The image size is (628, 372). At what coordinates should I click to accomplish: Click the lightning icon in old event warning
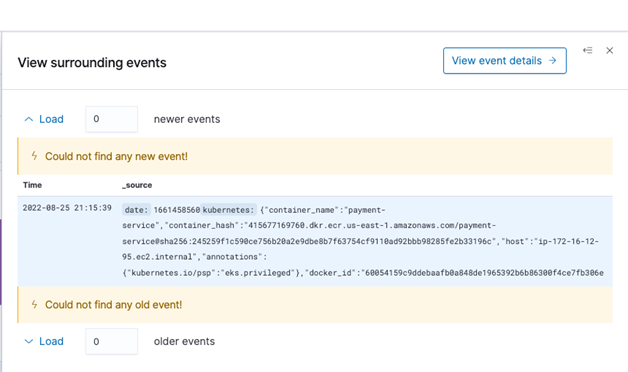pos(34,304)
